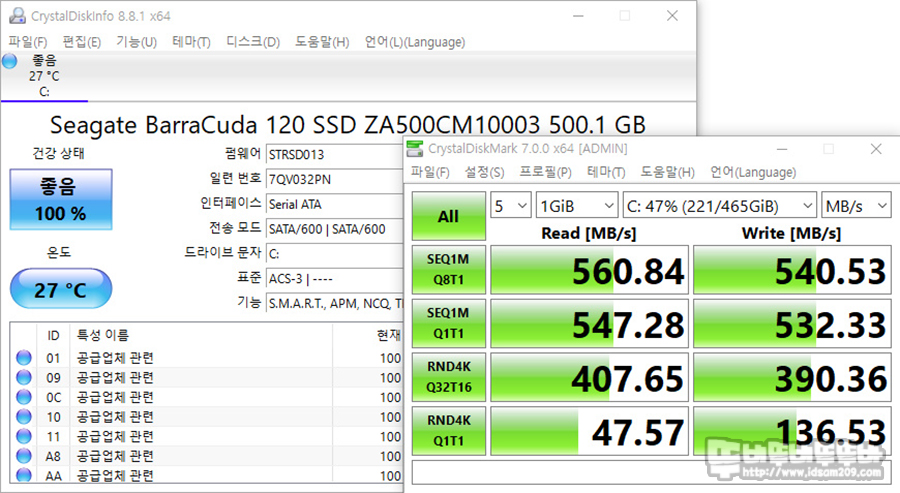Screen dimensions: 900x493
Task: Click status circle for attribute ID 10
Action: tap(24, 416)
